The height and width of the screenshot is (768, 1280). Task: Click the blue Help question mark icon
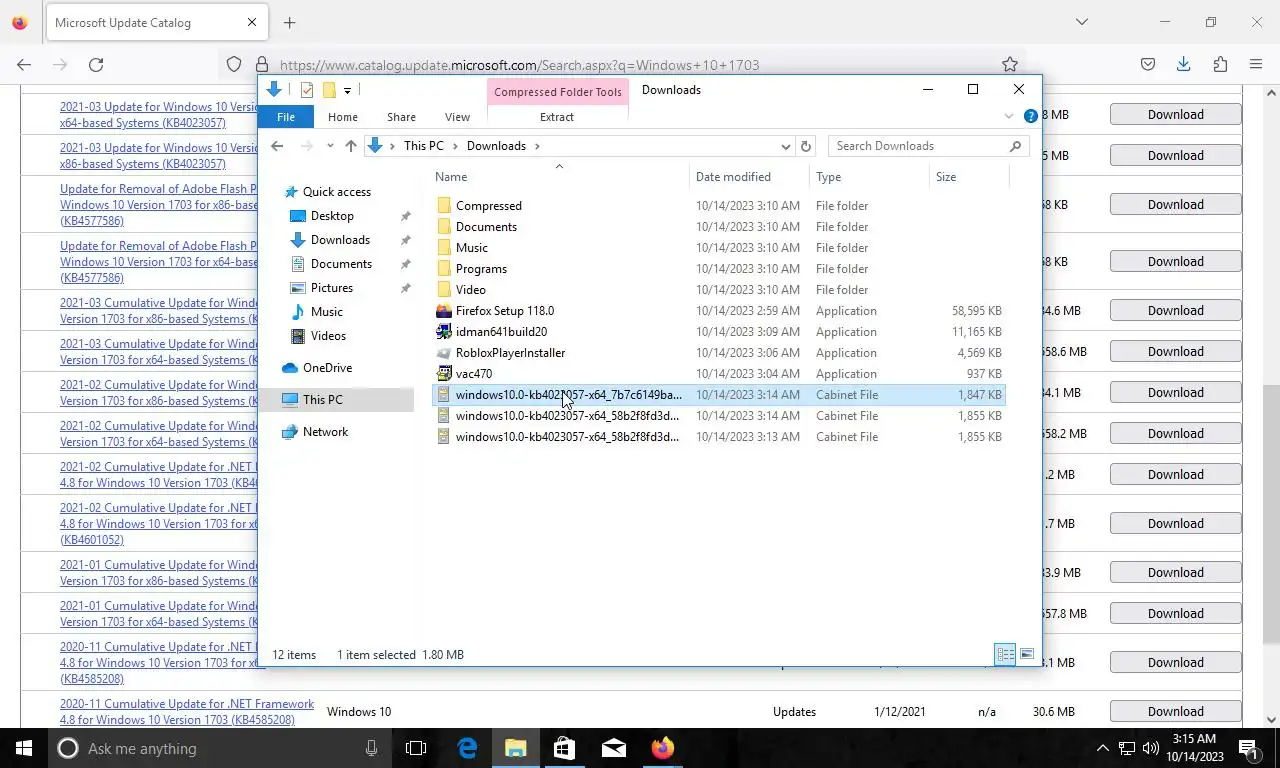pos(1030,117)
